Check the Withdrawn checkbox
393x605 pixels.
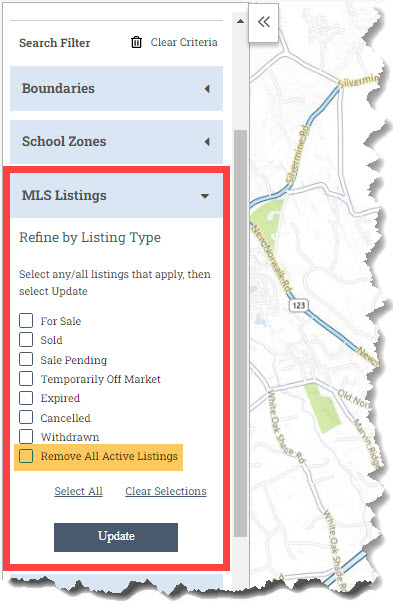pos(26,436)
